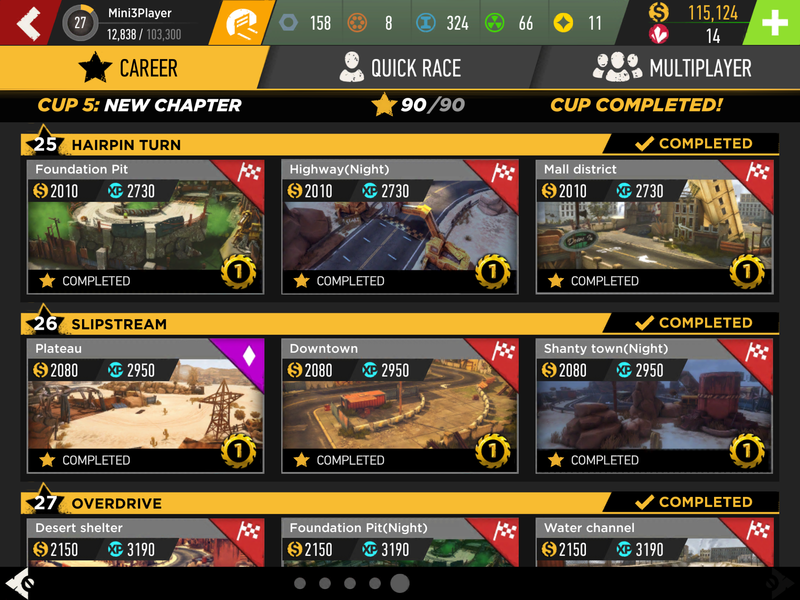Click the gold dollar coin balance icon
800x600 pixels.
coord(659,12)
